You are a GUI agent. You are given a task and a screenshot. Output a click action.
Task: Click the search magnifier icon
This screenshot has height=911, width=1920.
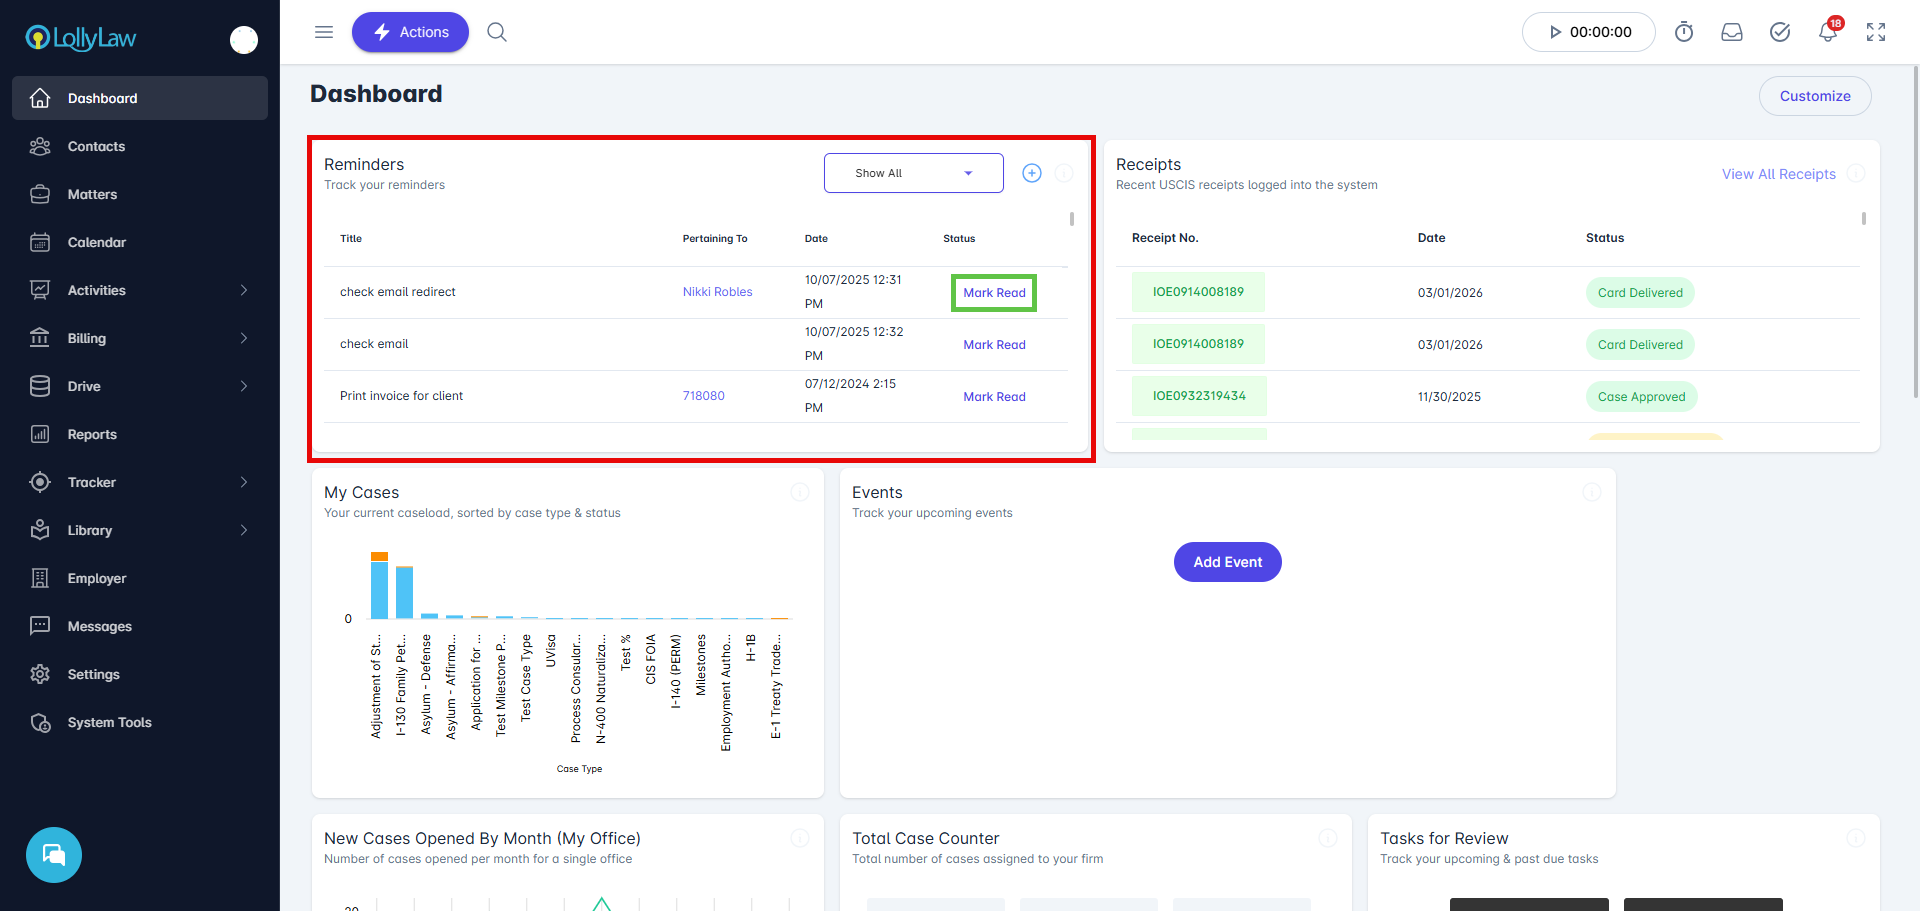(x=497, y=32)
